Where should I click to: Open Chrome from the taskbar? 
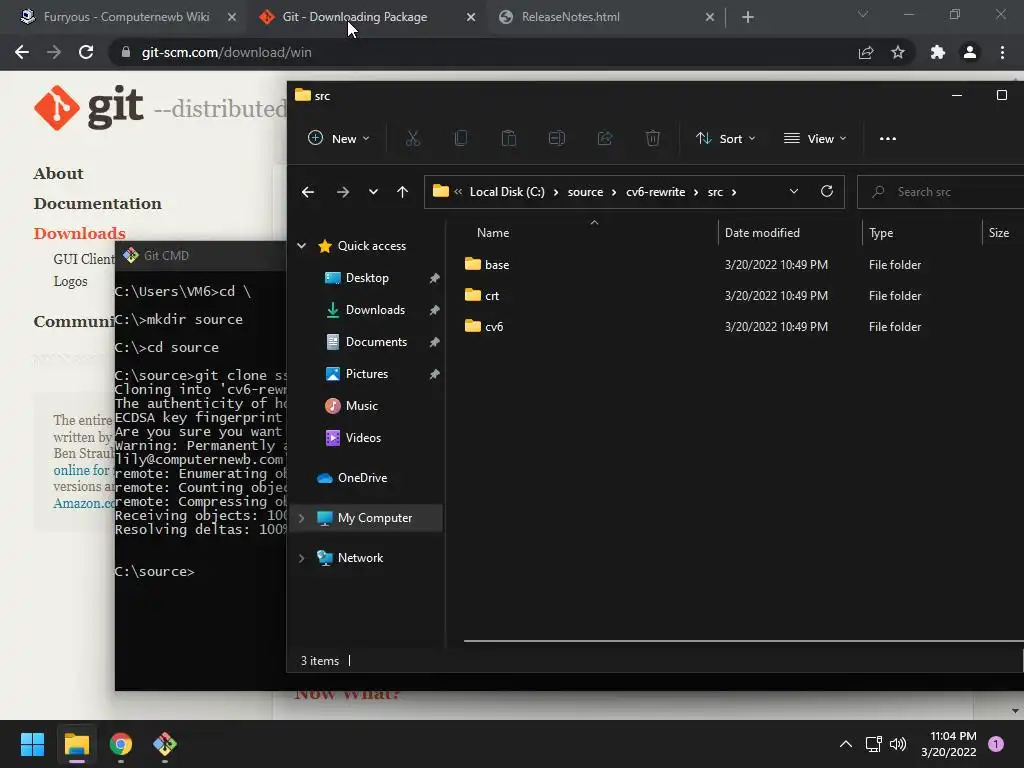(121, 744)
